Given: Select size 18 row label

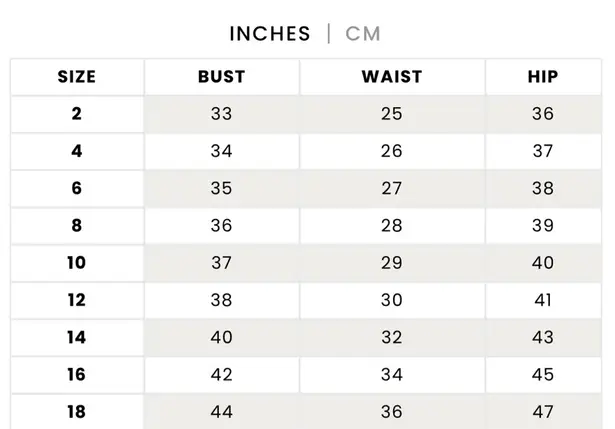Looking at the screenshot, I should (x=77, y=412).
